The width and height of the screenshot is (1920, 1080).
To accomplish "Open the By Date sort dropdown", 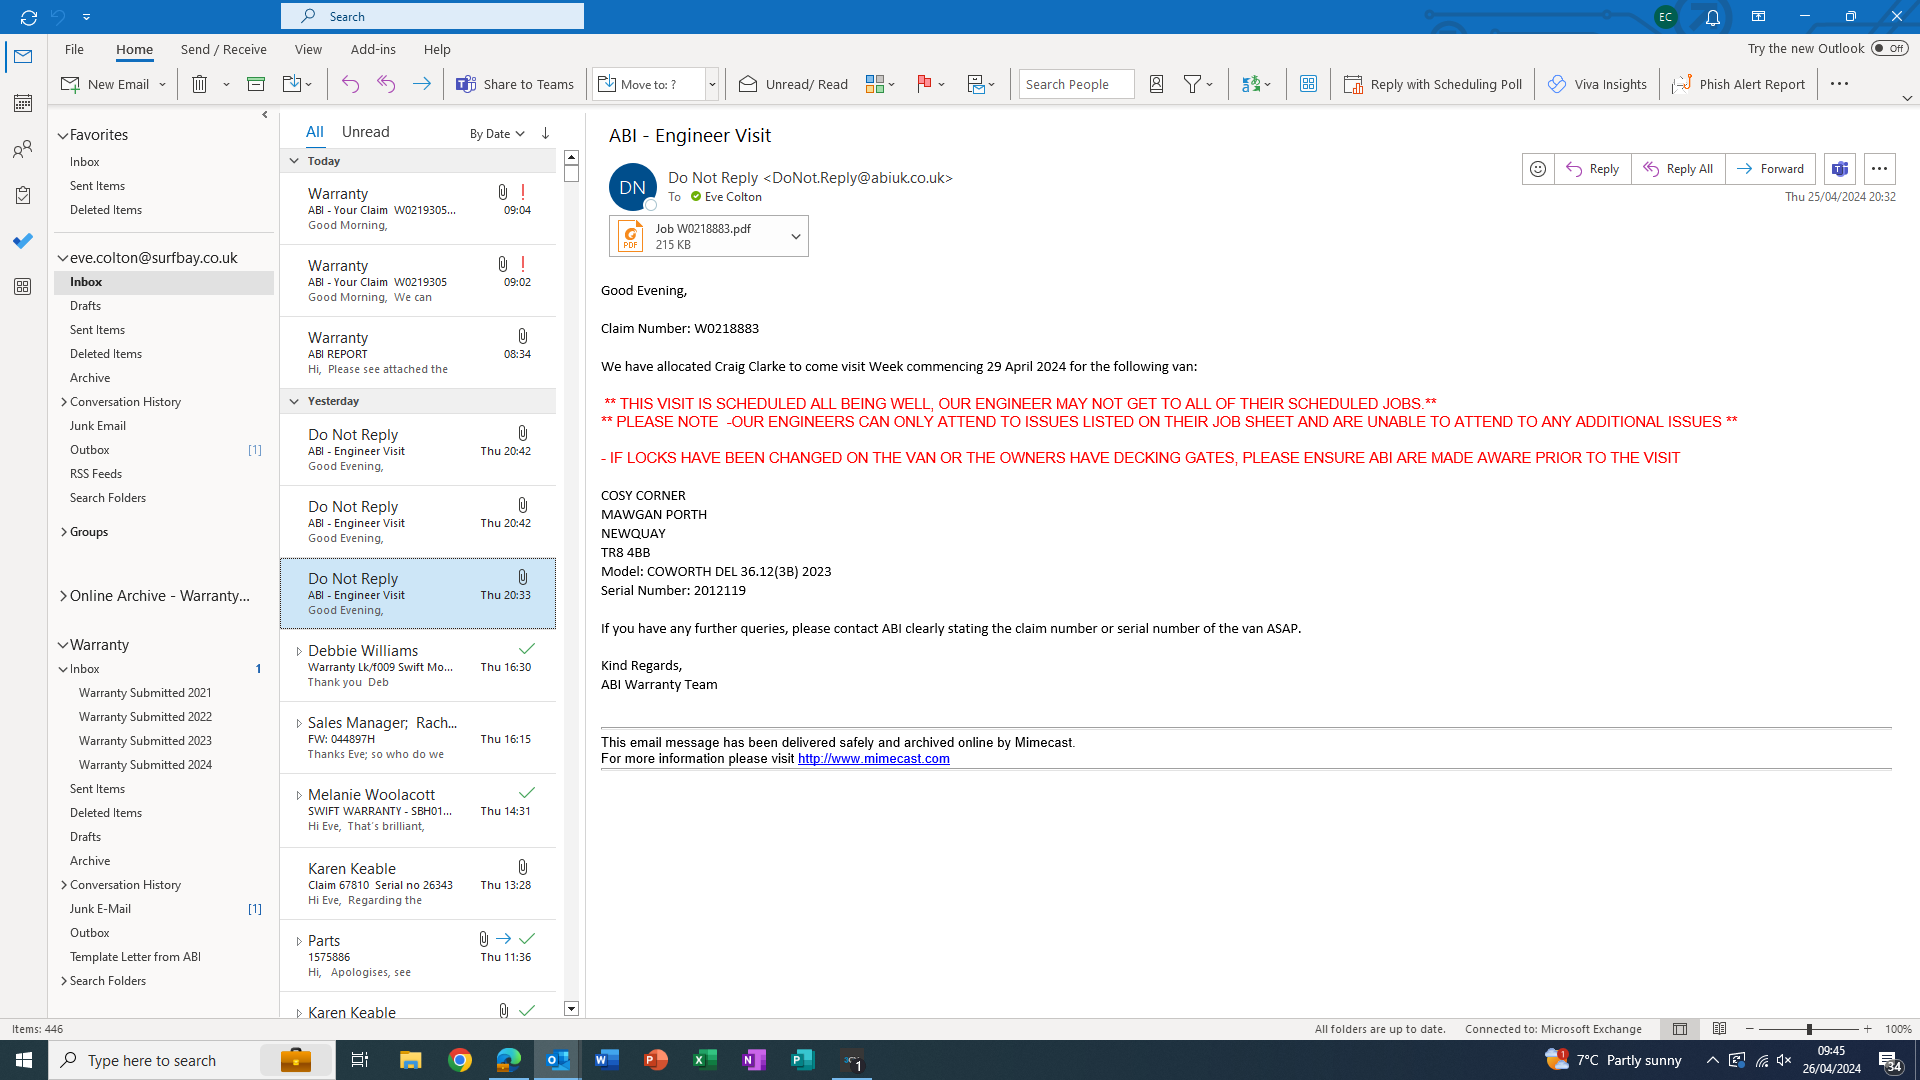I will 497,134.
